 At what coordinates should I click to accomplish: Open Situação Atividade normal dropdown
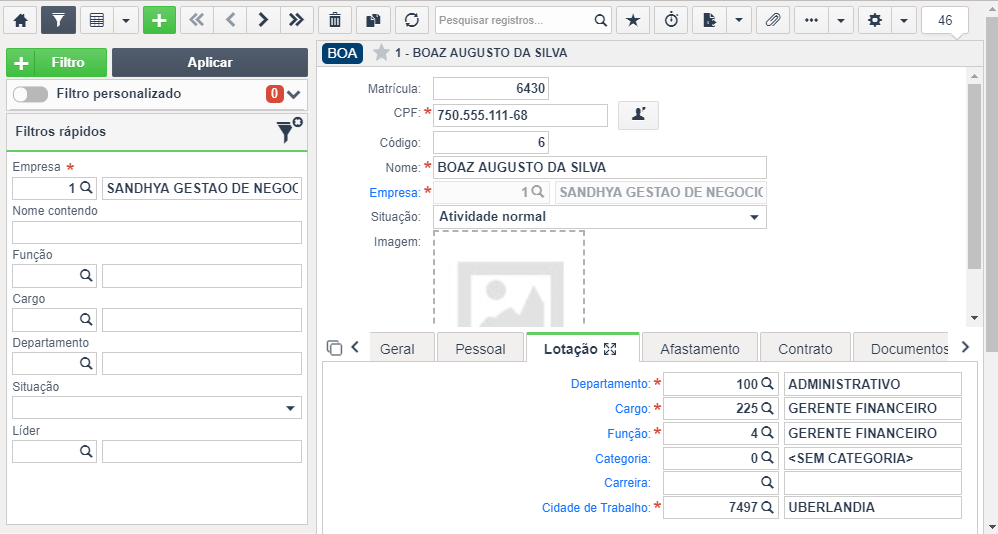click(600, 217)
